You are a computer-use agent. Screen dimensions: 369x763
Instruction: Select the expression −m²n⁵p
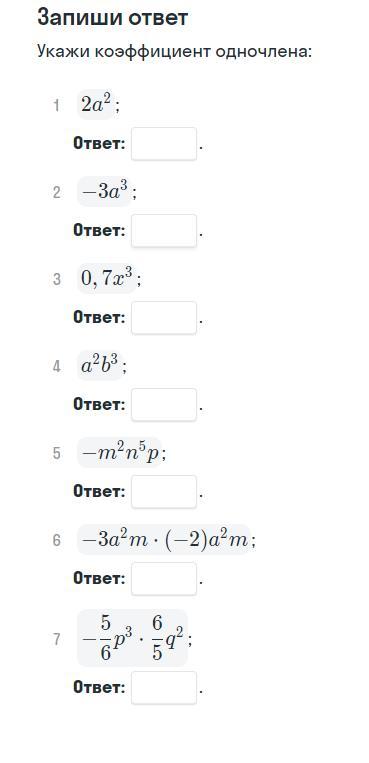click(120, 453)
